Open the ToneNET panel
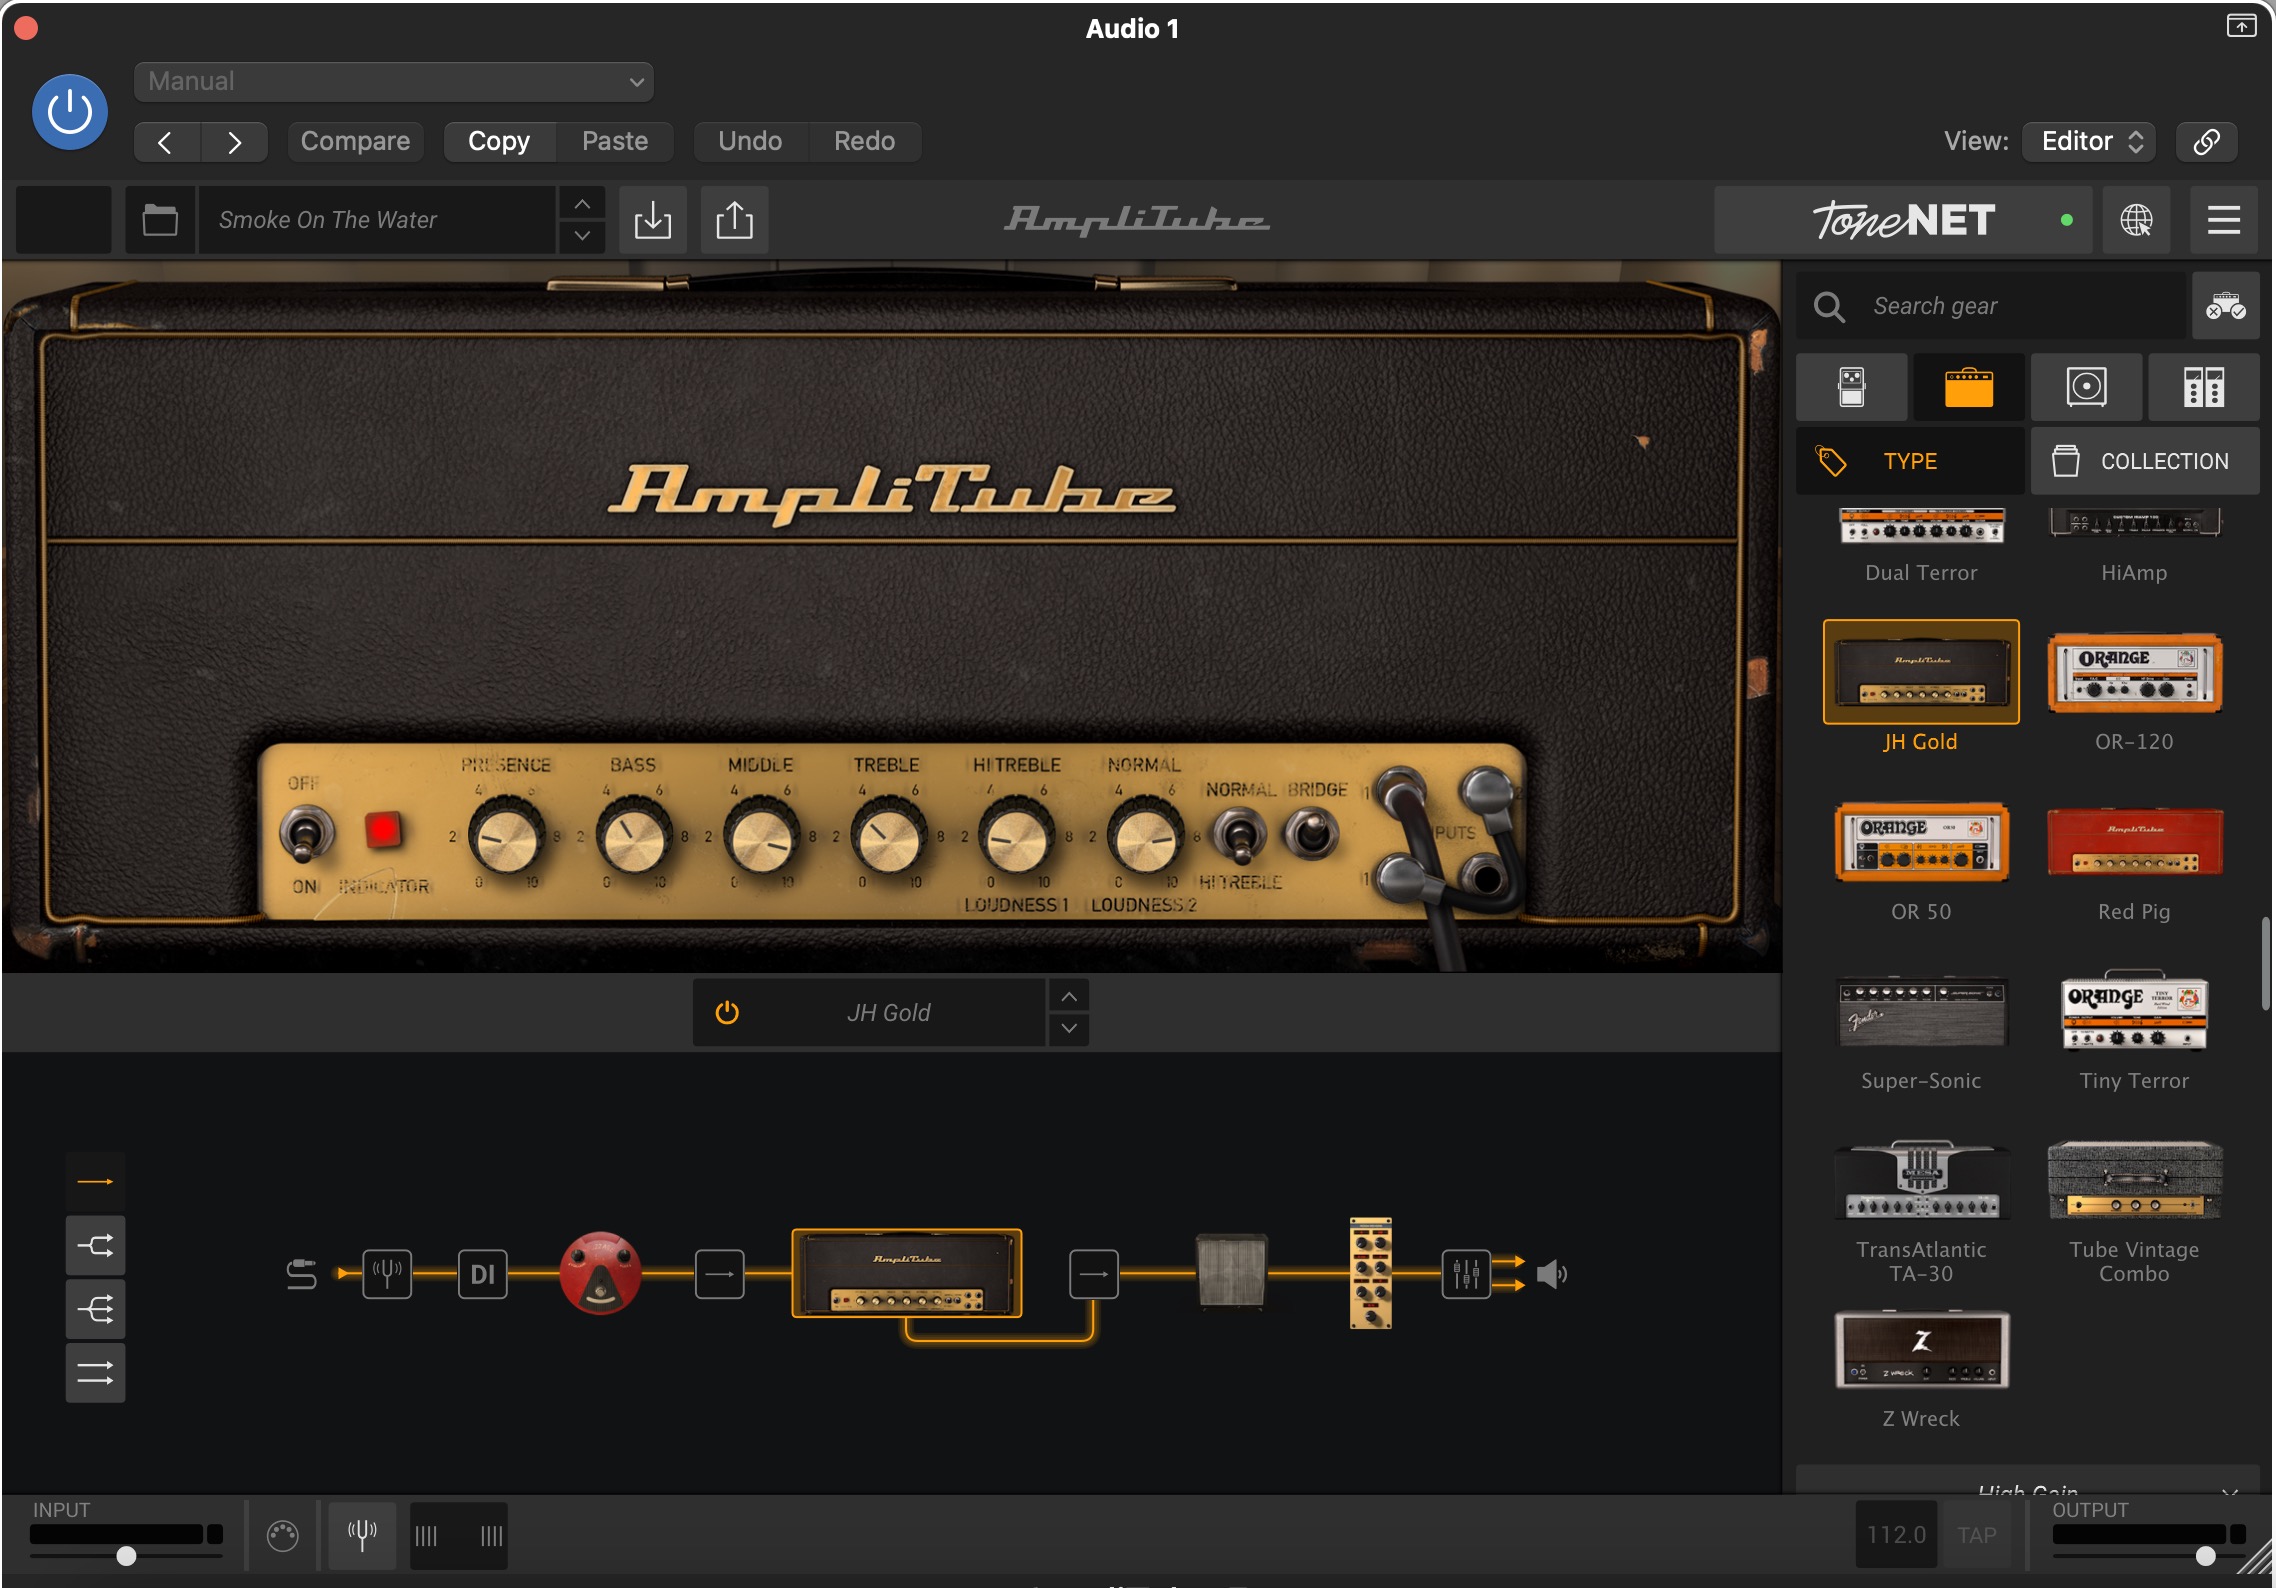Image resolution: width=2276 pixels, height=1588 pixels. click(x=1903, y=220)
